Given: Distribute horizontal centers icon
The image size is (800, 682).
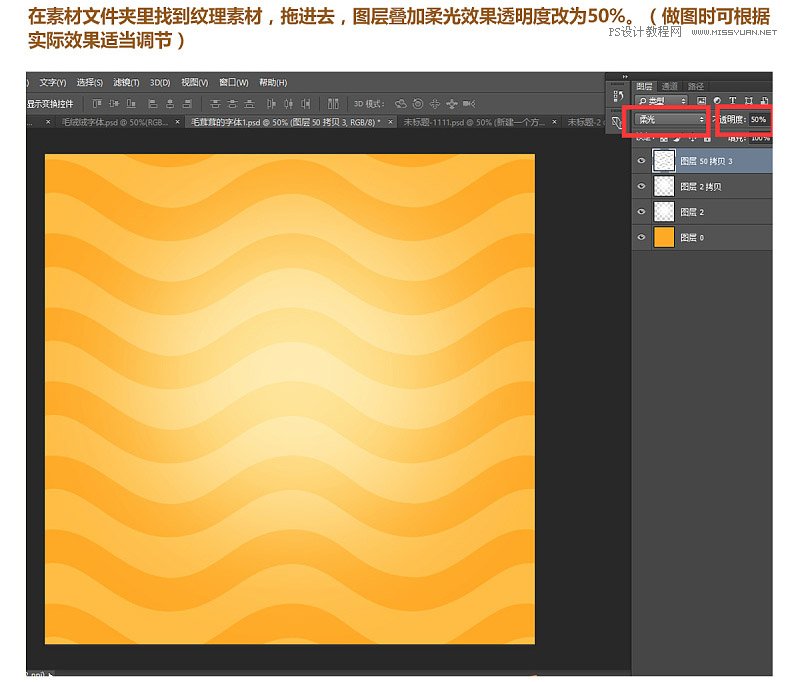Looking at the screenshot, I should coord(288,104).
